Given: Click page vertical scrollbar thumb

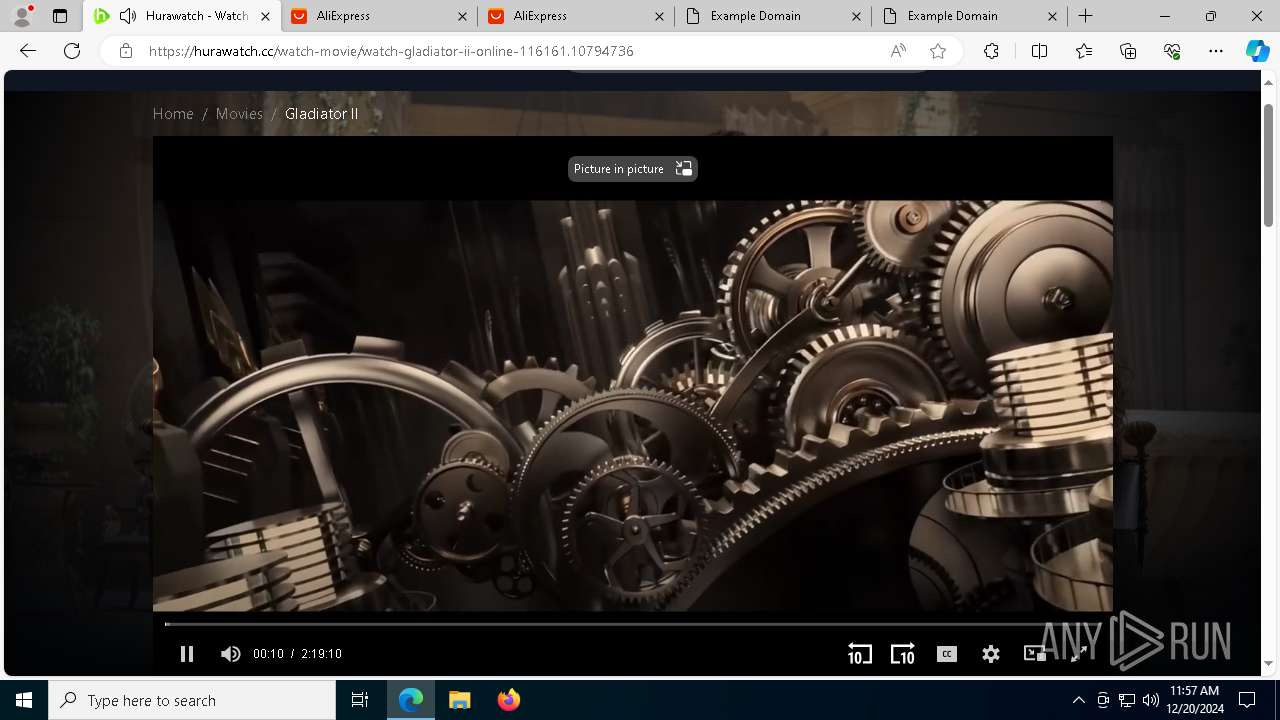Looking at the screenshot, I should click(1269, 165).
